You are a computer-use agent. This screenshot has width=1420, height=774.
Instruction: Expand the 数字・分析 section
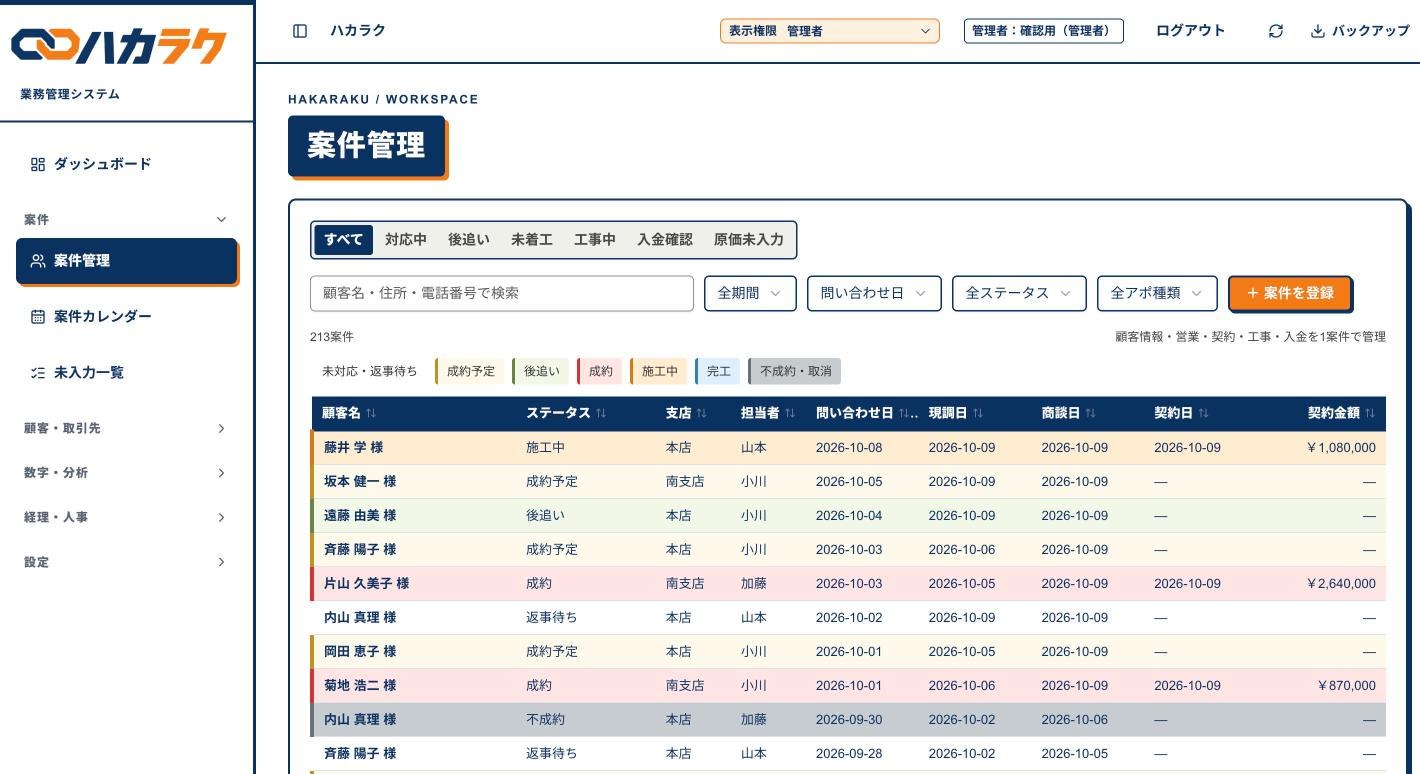pyautogui.click(x=127, y=473)
